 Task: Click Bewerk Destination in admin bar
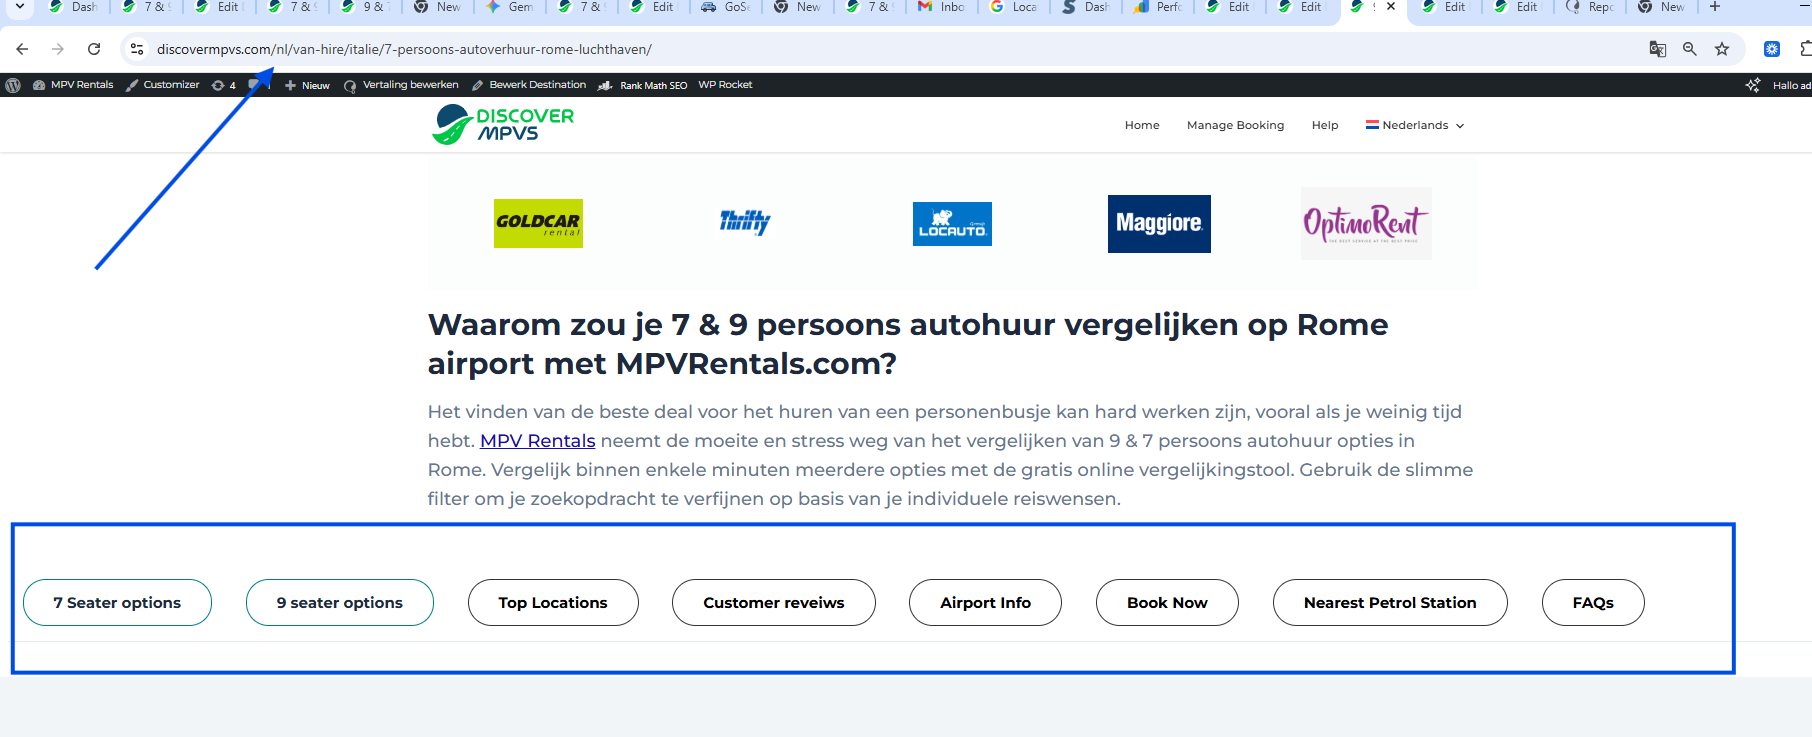pyautogui.click(x=529, y=85)
